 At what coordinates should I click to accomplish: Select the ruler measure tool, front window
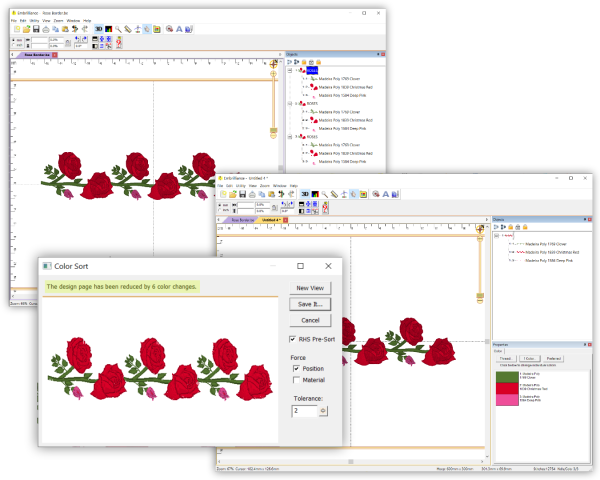coord(334,194)
